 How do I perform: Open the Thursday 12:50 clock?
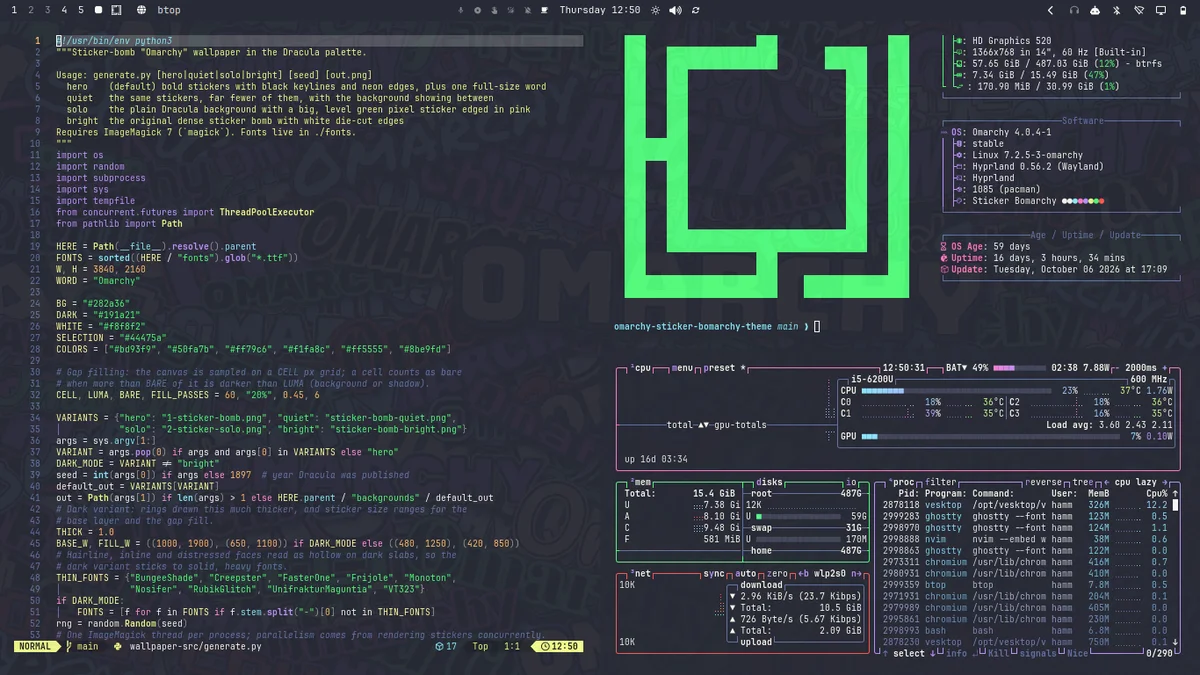click(x=600, y=10)
